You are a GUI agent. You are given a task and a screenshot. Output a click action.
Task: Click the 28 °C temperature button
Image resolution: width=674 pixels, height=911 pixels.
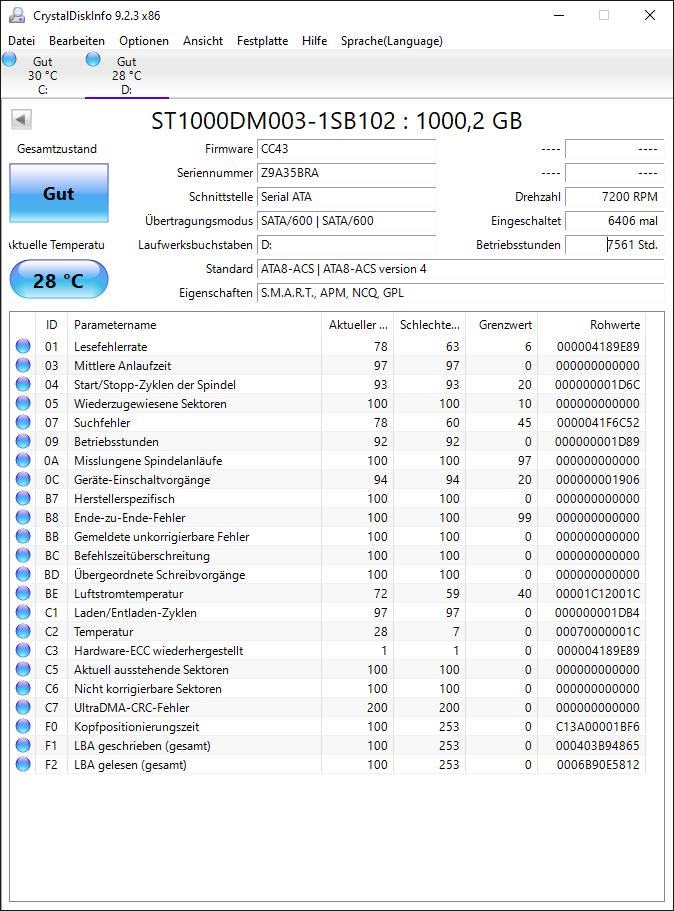coord(59,280)
